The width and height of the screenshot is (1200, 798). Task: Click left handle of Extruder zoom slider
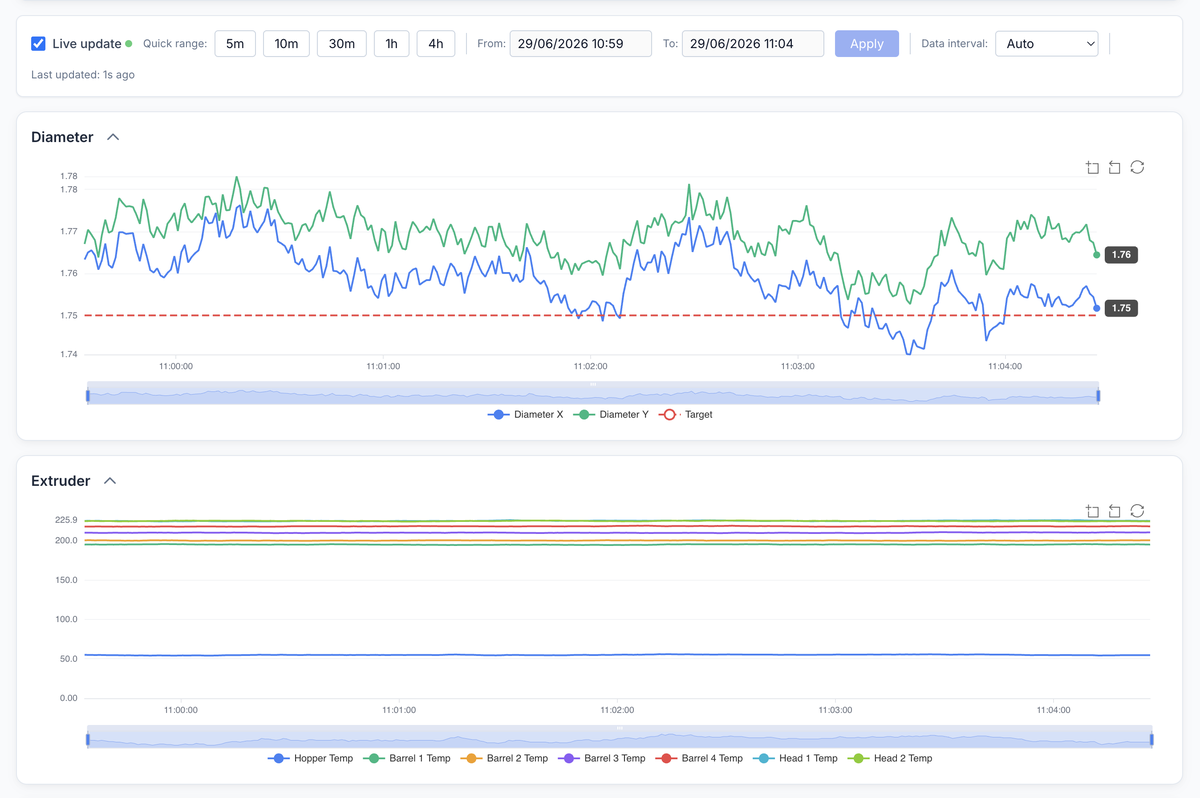coord(87,740)
